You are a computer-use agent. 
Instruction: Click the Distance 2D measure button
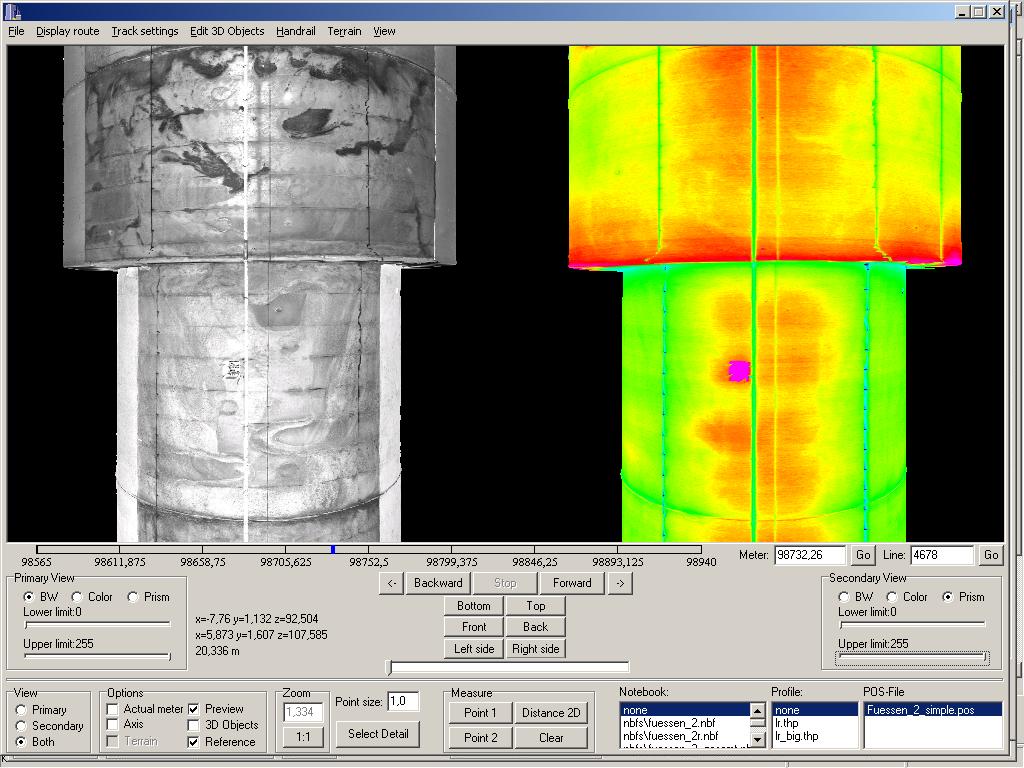click(551, 713)
